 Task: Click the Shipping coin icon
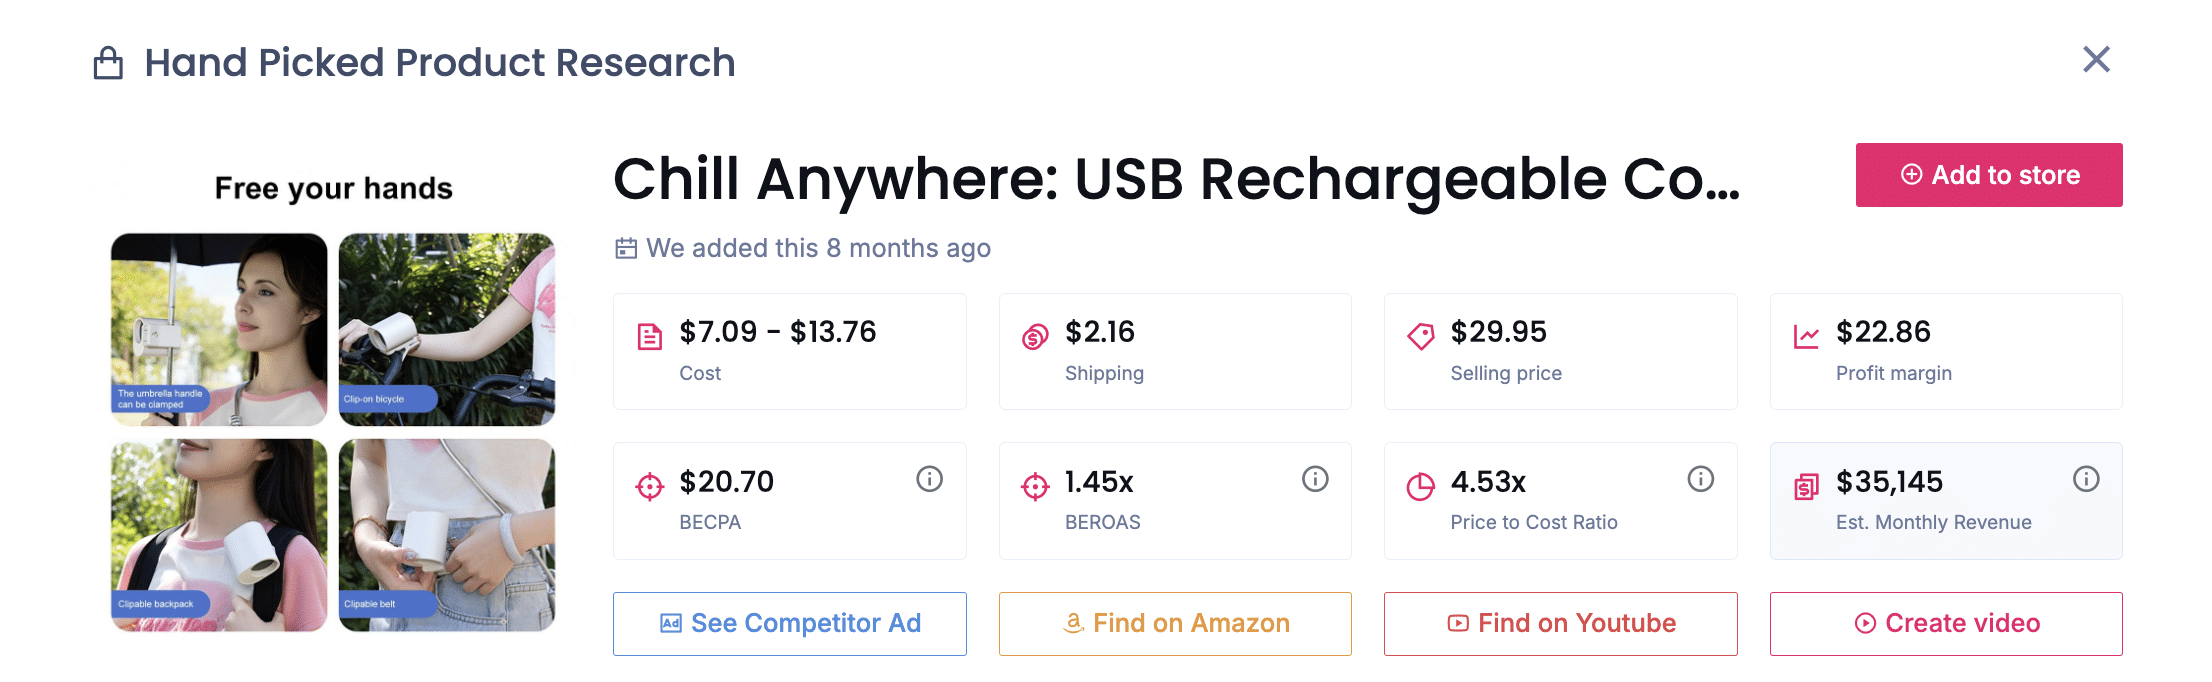point(1035,337)
